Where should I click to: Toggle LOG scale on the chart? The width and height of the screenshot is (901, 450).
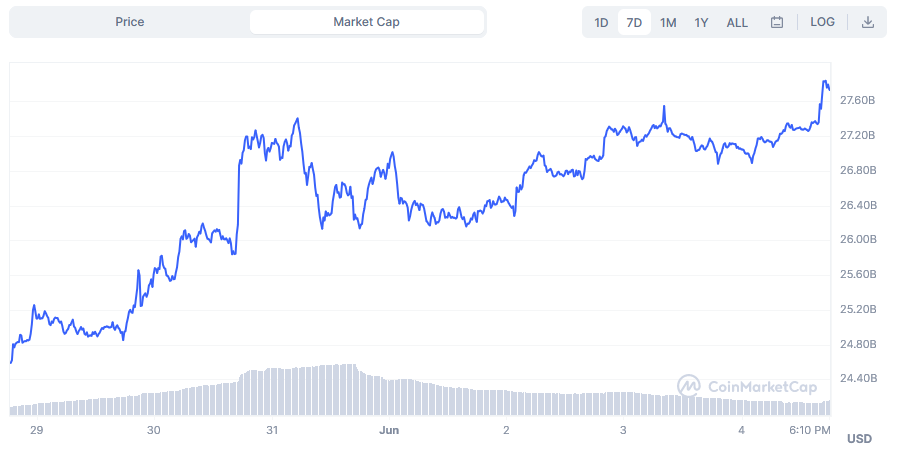(822, 22)
